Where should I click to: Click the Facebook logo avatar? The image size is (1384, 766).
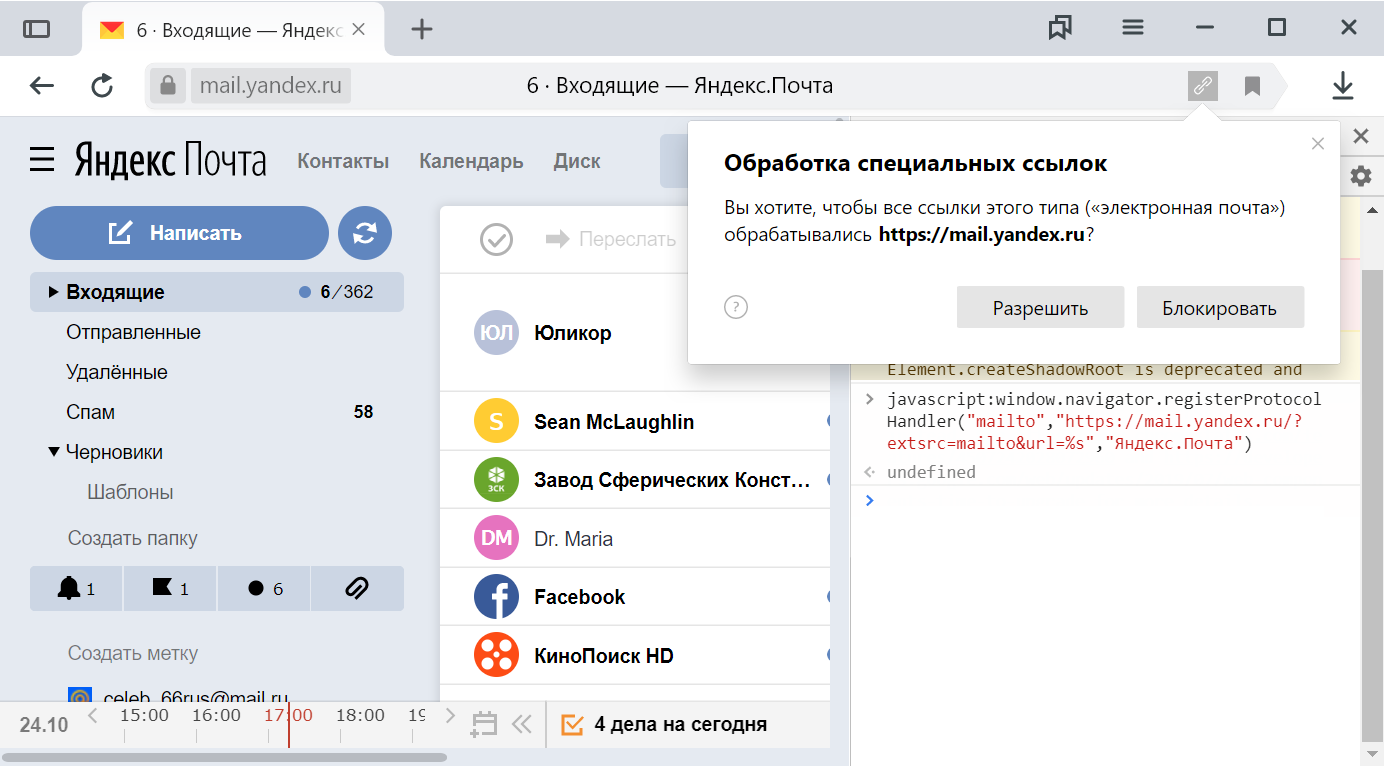tap(497, 597)
